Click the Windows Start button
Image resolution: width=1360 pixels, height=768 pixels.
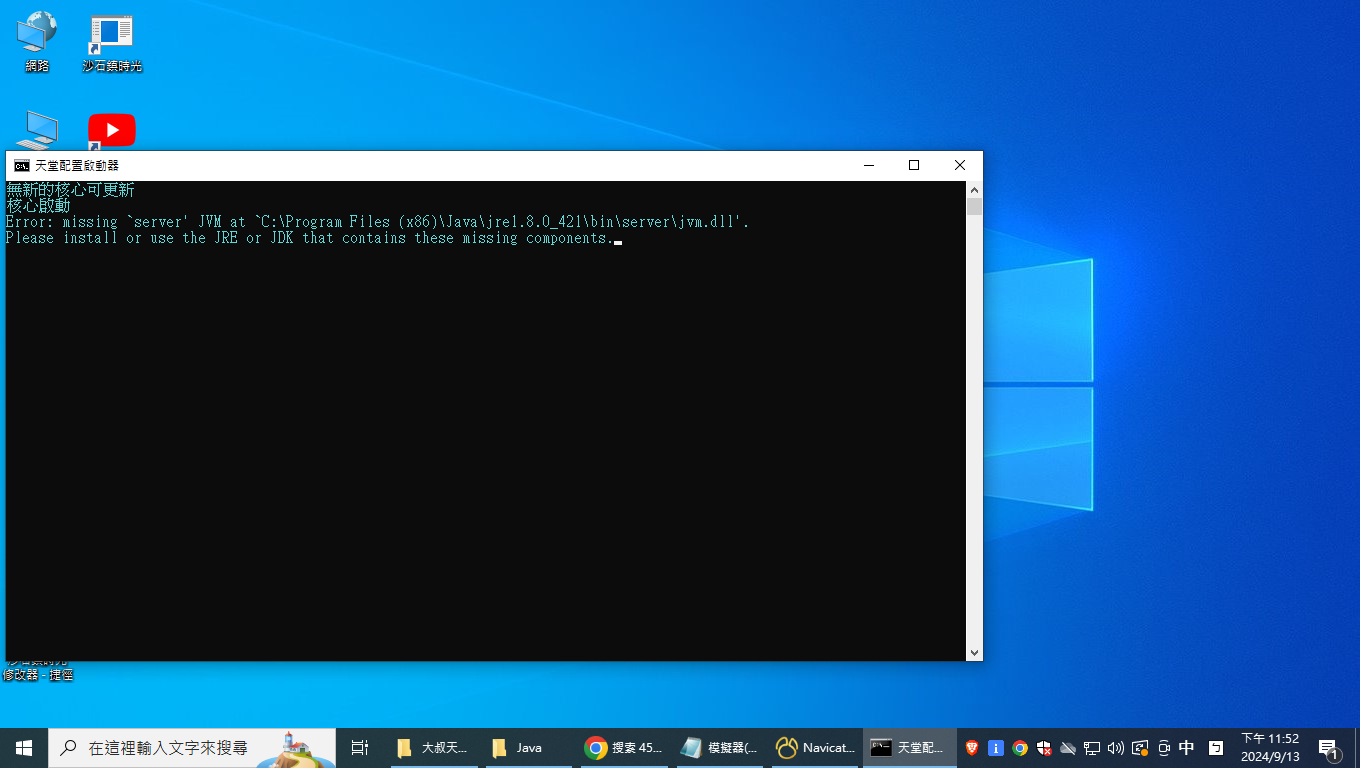[24, 748]
